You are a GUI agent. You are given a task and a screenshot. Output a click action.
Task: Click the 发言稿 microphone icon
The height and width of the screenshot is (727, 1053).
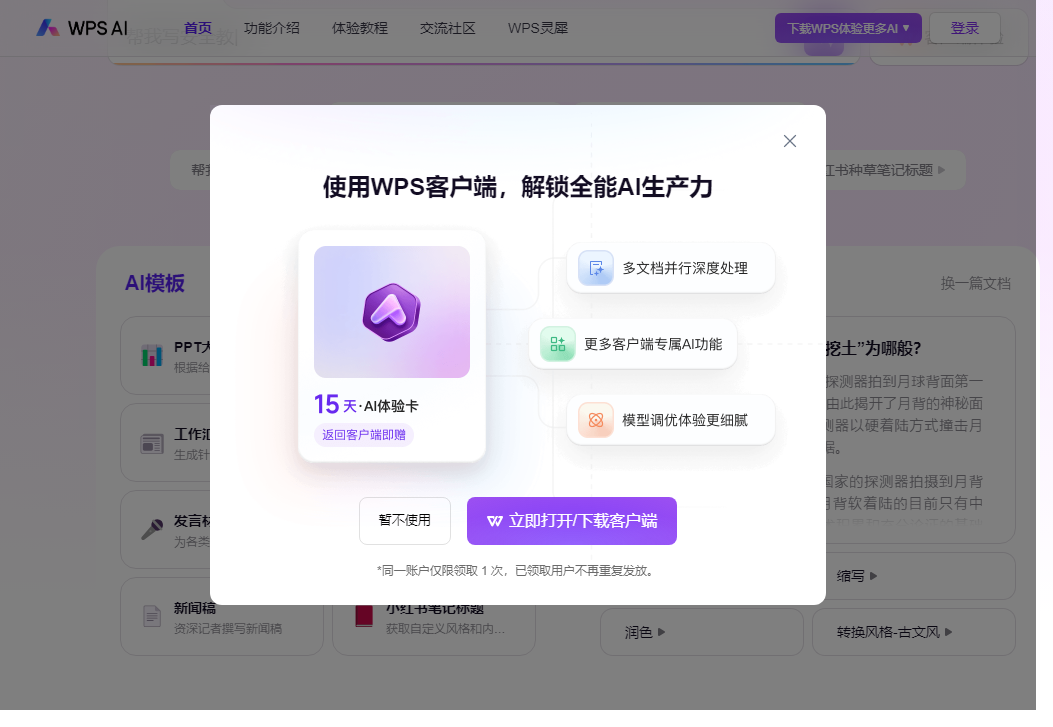[152, 530]
